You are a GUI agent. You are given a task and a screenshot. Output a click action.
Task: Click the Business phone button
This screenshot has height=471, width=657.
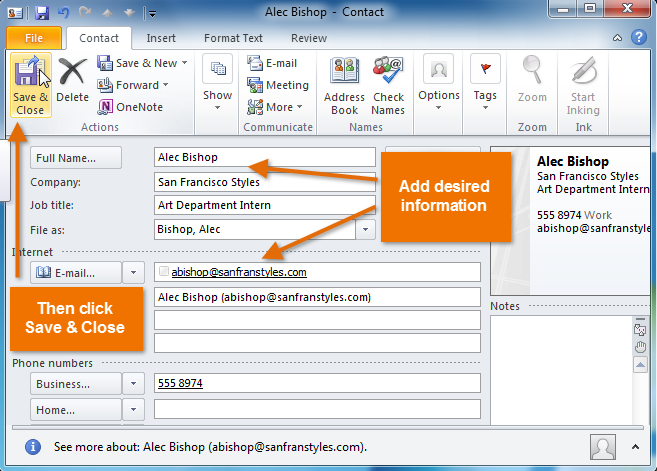(76, 383)
